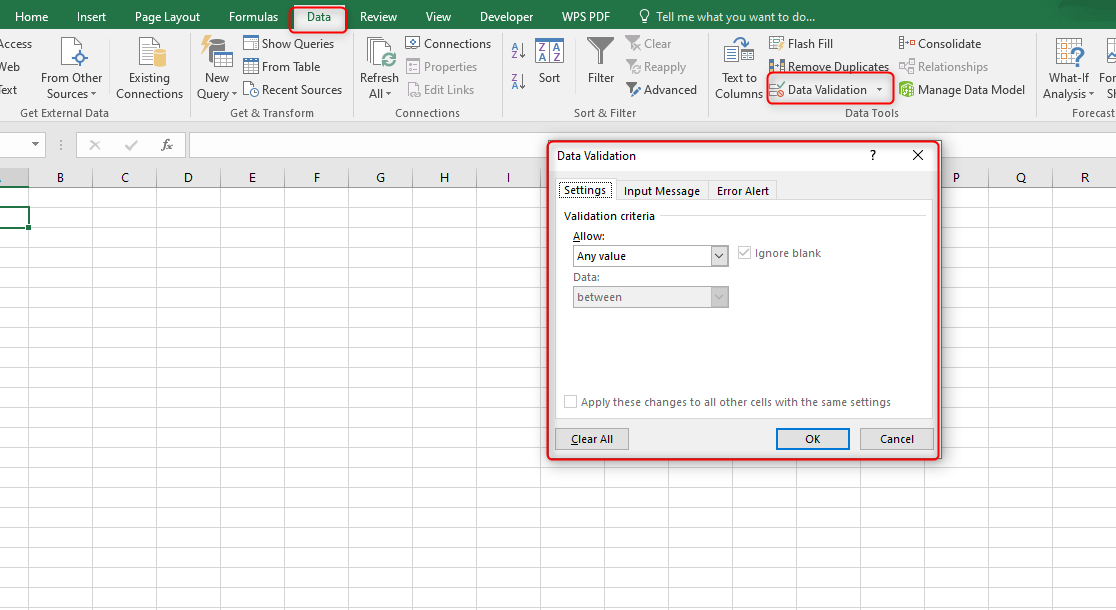Enable apply changes to all other cells
This screenshot has height=610, width=1116.
tap(570, 401)
